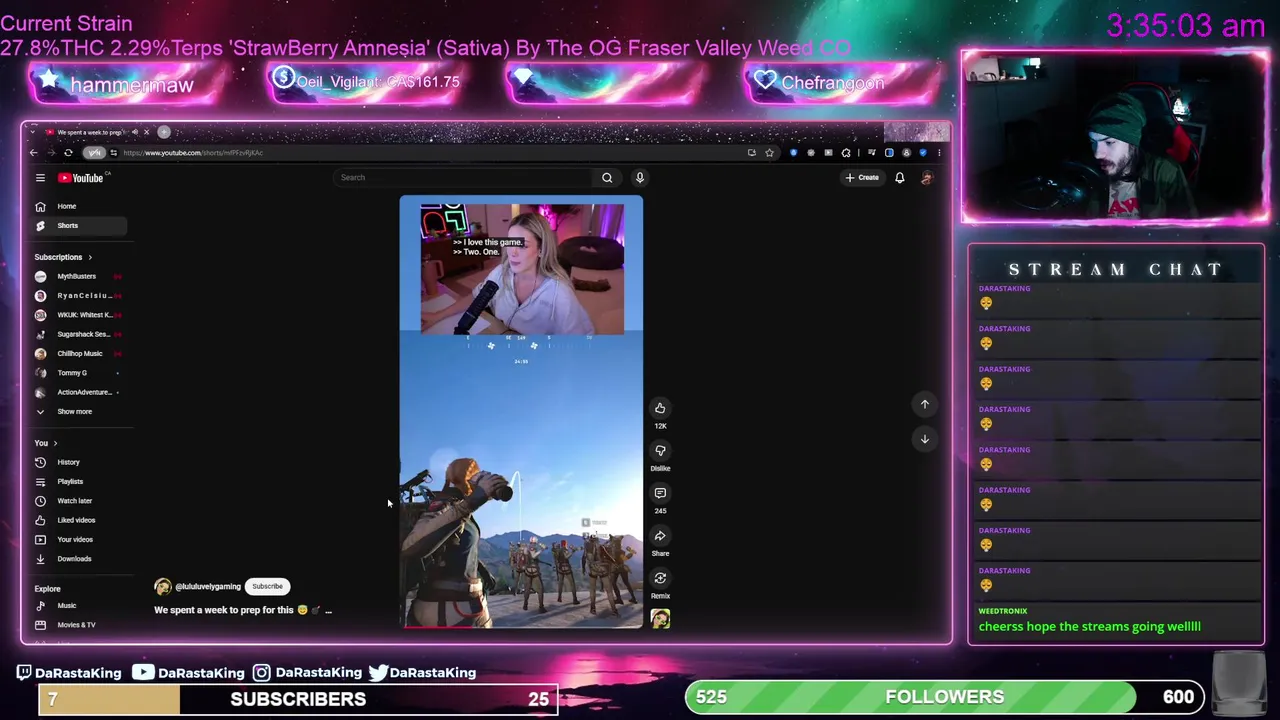Open a new browser tab
1280x720 pixels.
[164, 132]
